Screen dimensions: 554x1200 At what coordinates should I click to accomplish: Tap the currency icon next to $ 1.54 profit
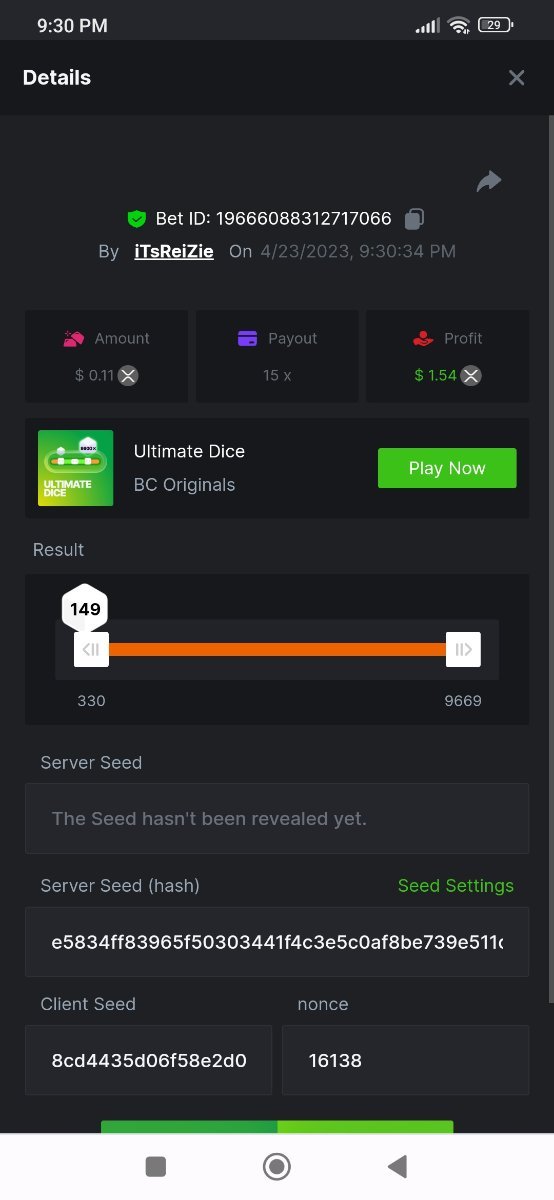(471, 376)
